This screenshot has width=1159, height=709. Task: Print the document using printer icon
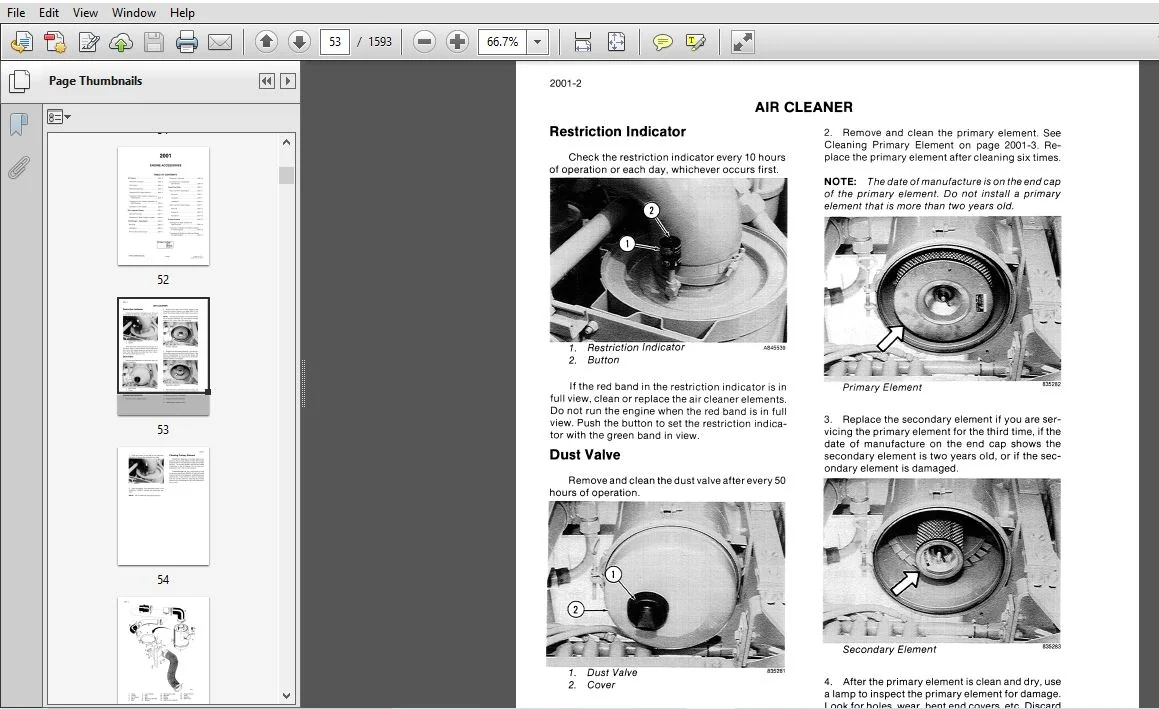pos(186,42)
